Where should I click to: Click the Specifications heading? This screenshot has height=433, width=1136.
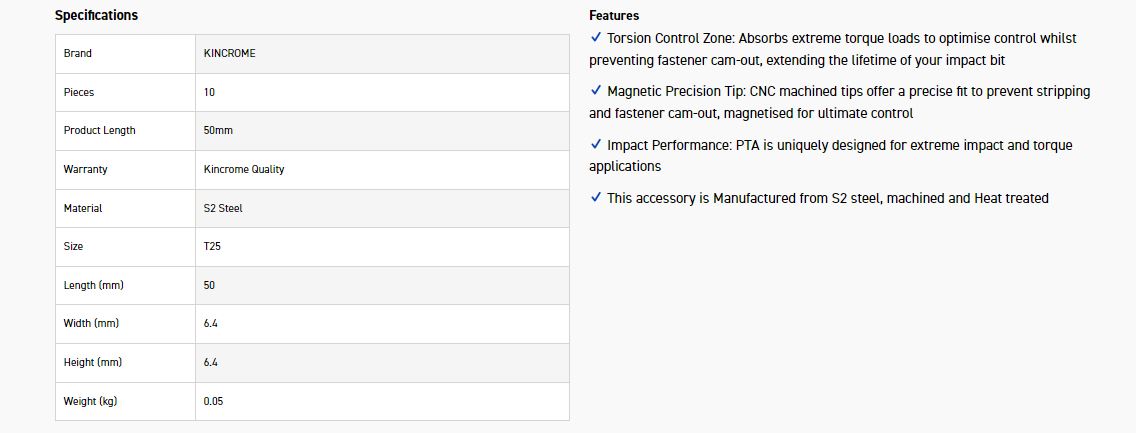tap(96, 15)
